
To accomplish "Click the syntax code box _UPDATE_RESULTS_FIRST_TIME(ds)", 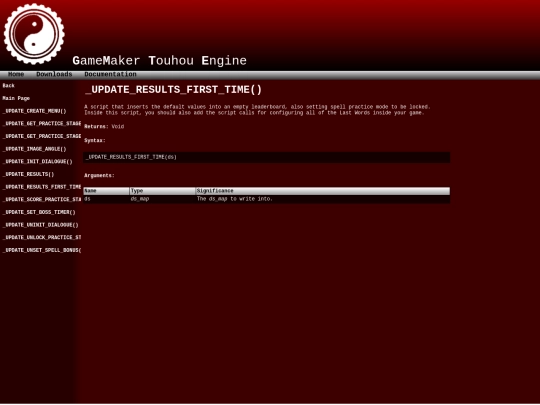I will tap(267, 157).
